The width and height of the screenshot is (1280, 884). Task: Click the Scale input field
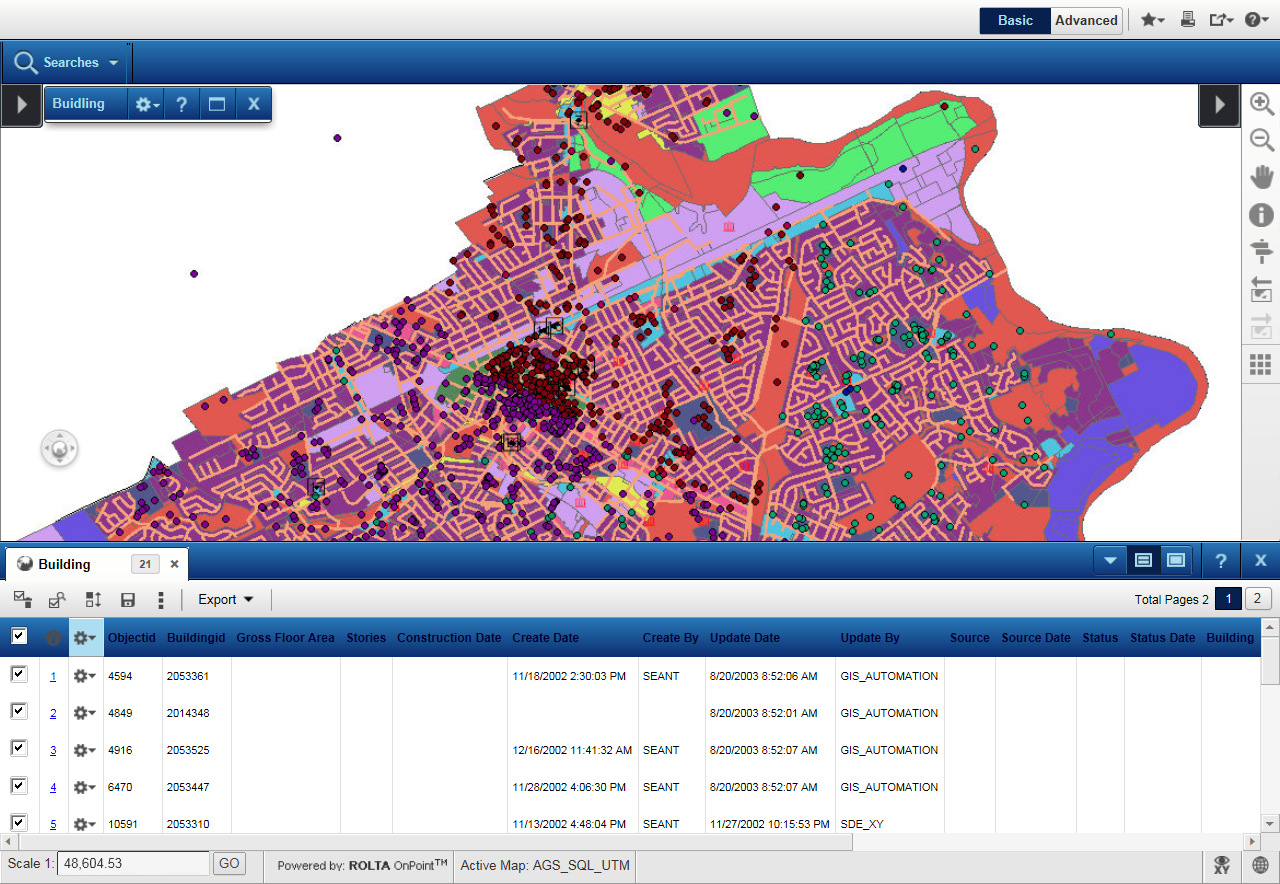[133, 863]
